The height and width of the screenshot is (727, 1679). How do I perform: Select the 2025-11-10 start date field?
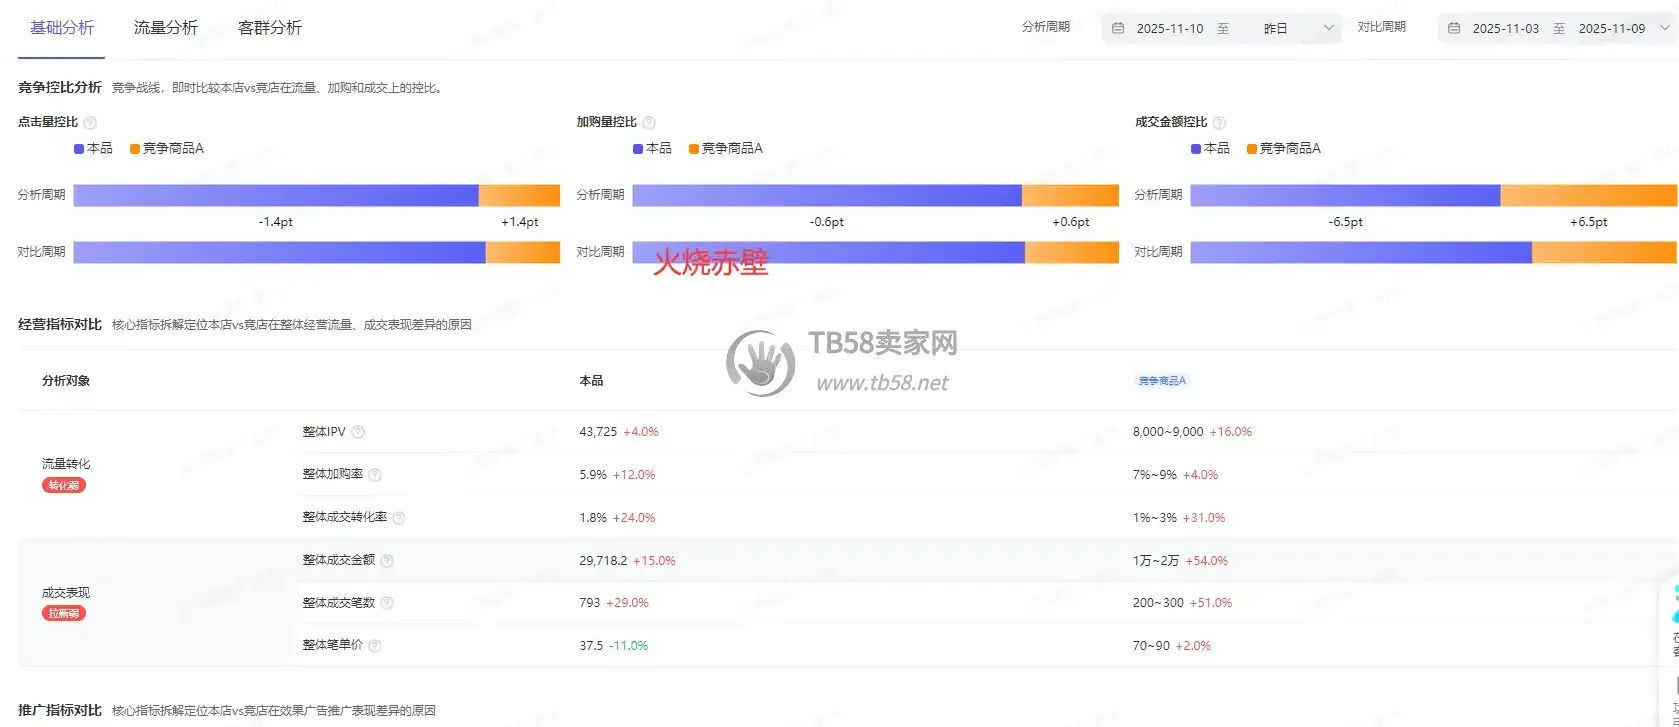(1170, 29)
